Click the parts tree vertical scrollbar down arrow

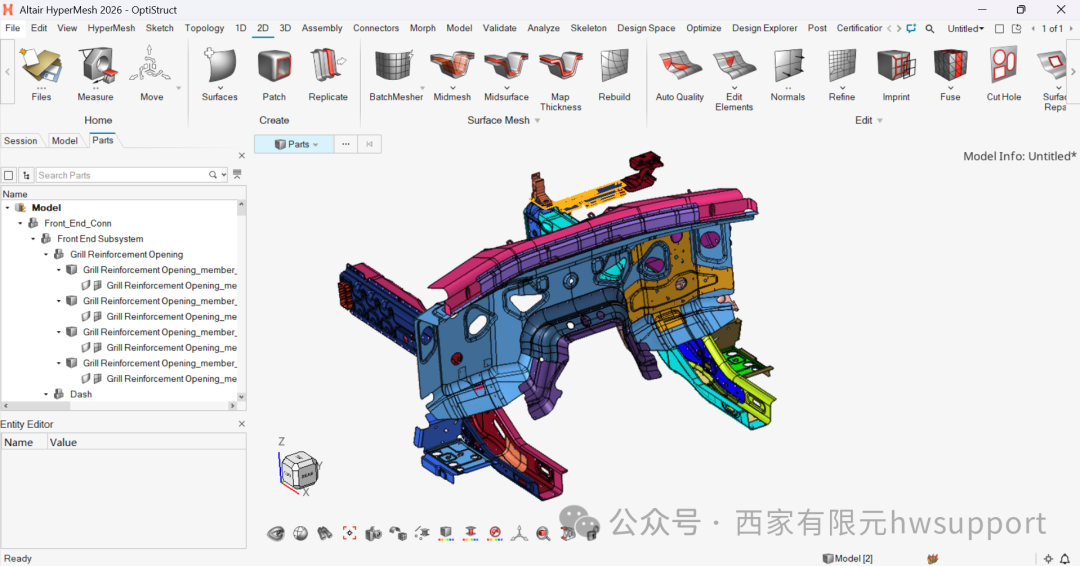[x=241, y=397]
